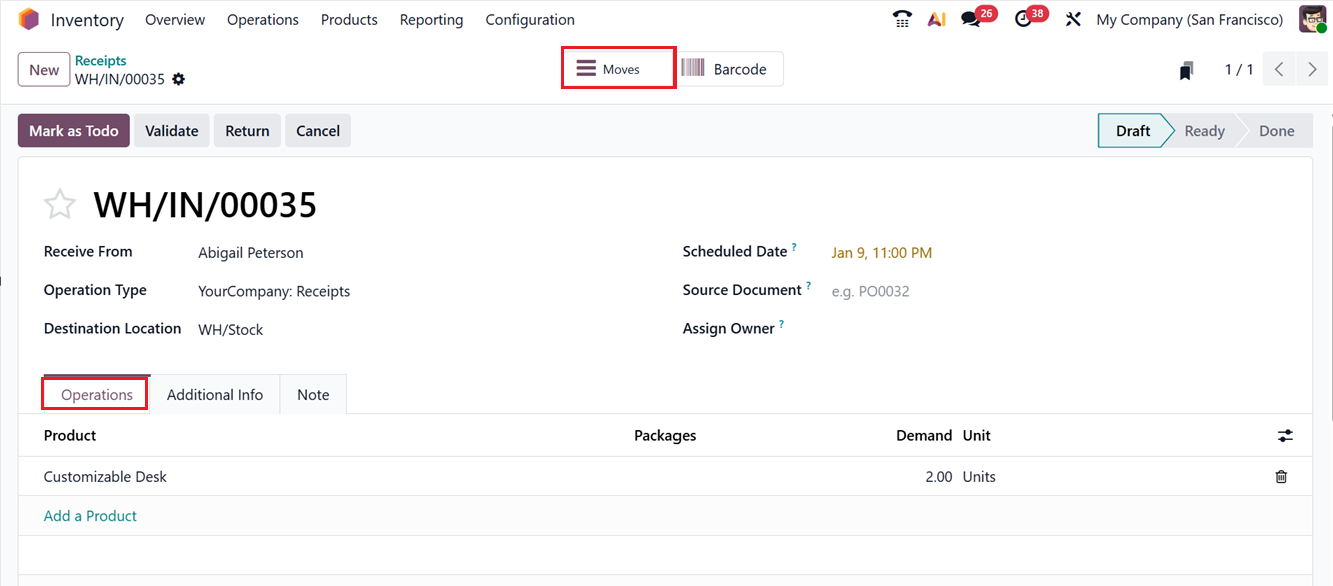This screenshot has height=586, width=1333.
Task: Open the gear actions menu beside WH/IN/00035
Action: (x=178, y=78)
